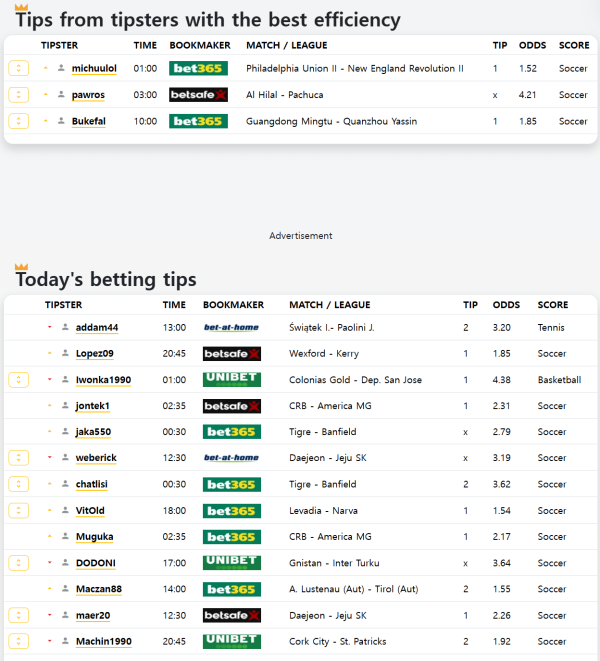Click the red down-trend arrow beside weberick
Image resolution: width=600 pixels, height=661 pixels.
(x=50, y=458)
